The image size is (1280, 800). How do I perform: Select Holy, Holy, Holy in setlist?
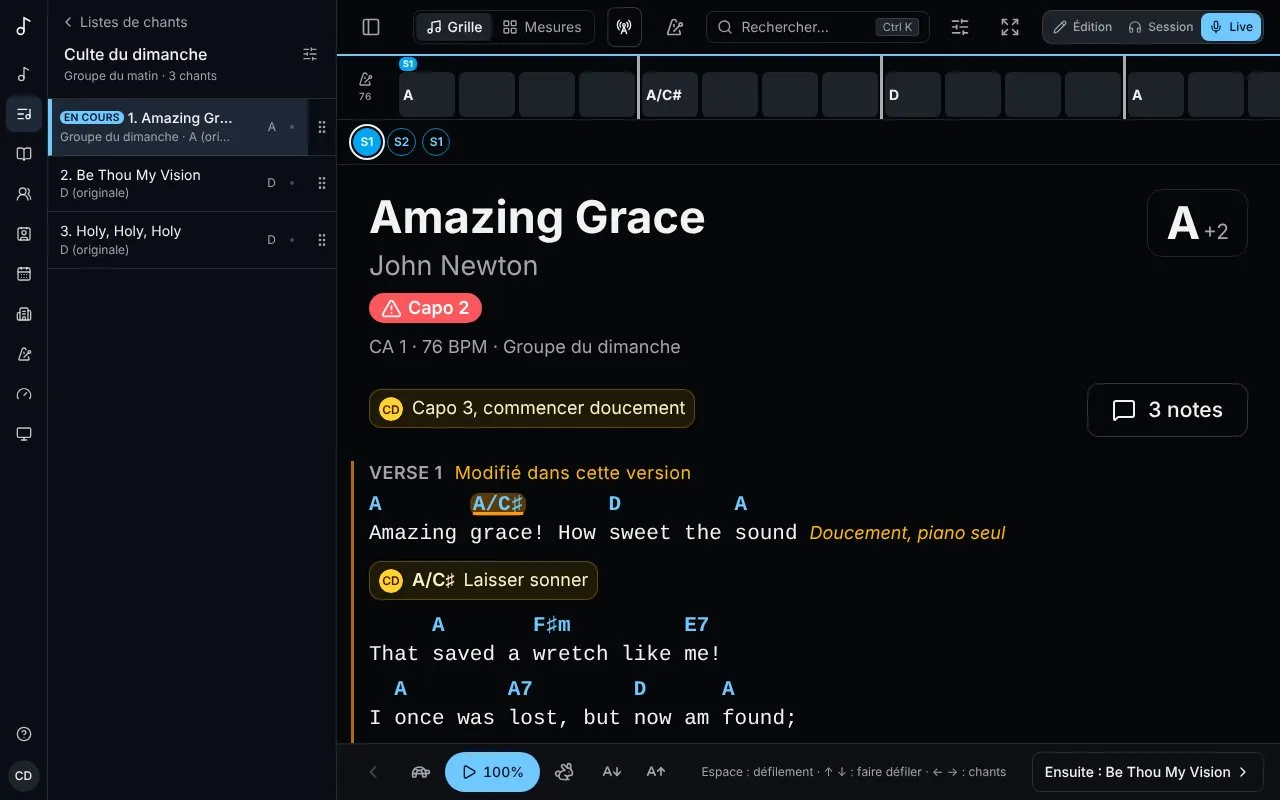(x=178, y=240)
